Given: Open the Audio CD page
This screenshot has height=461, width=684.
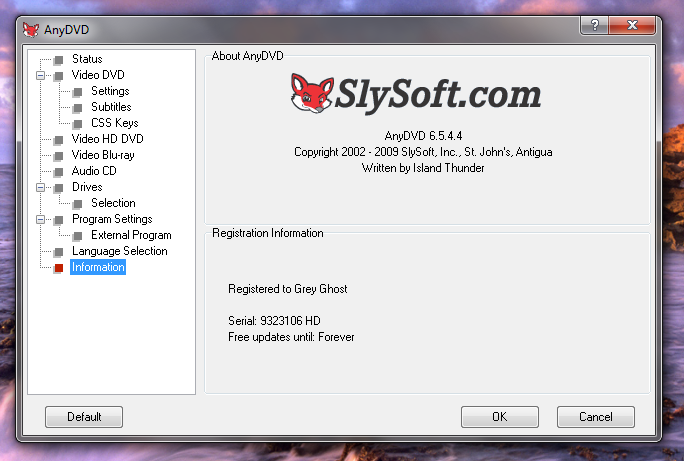Looking at the screenshot, I should (x=94, y=171).
